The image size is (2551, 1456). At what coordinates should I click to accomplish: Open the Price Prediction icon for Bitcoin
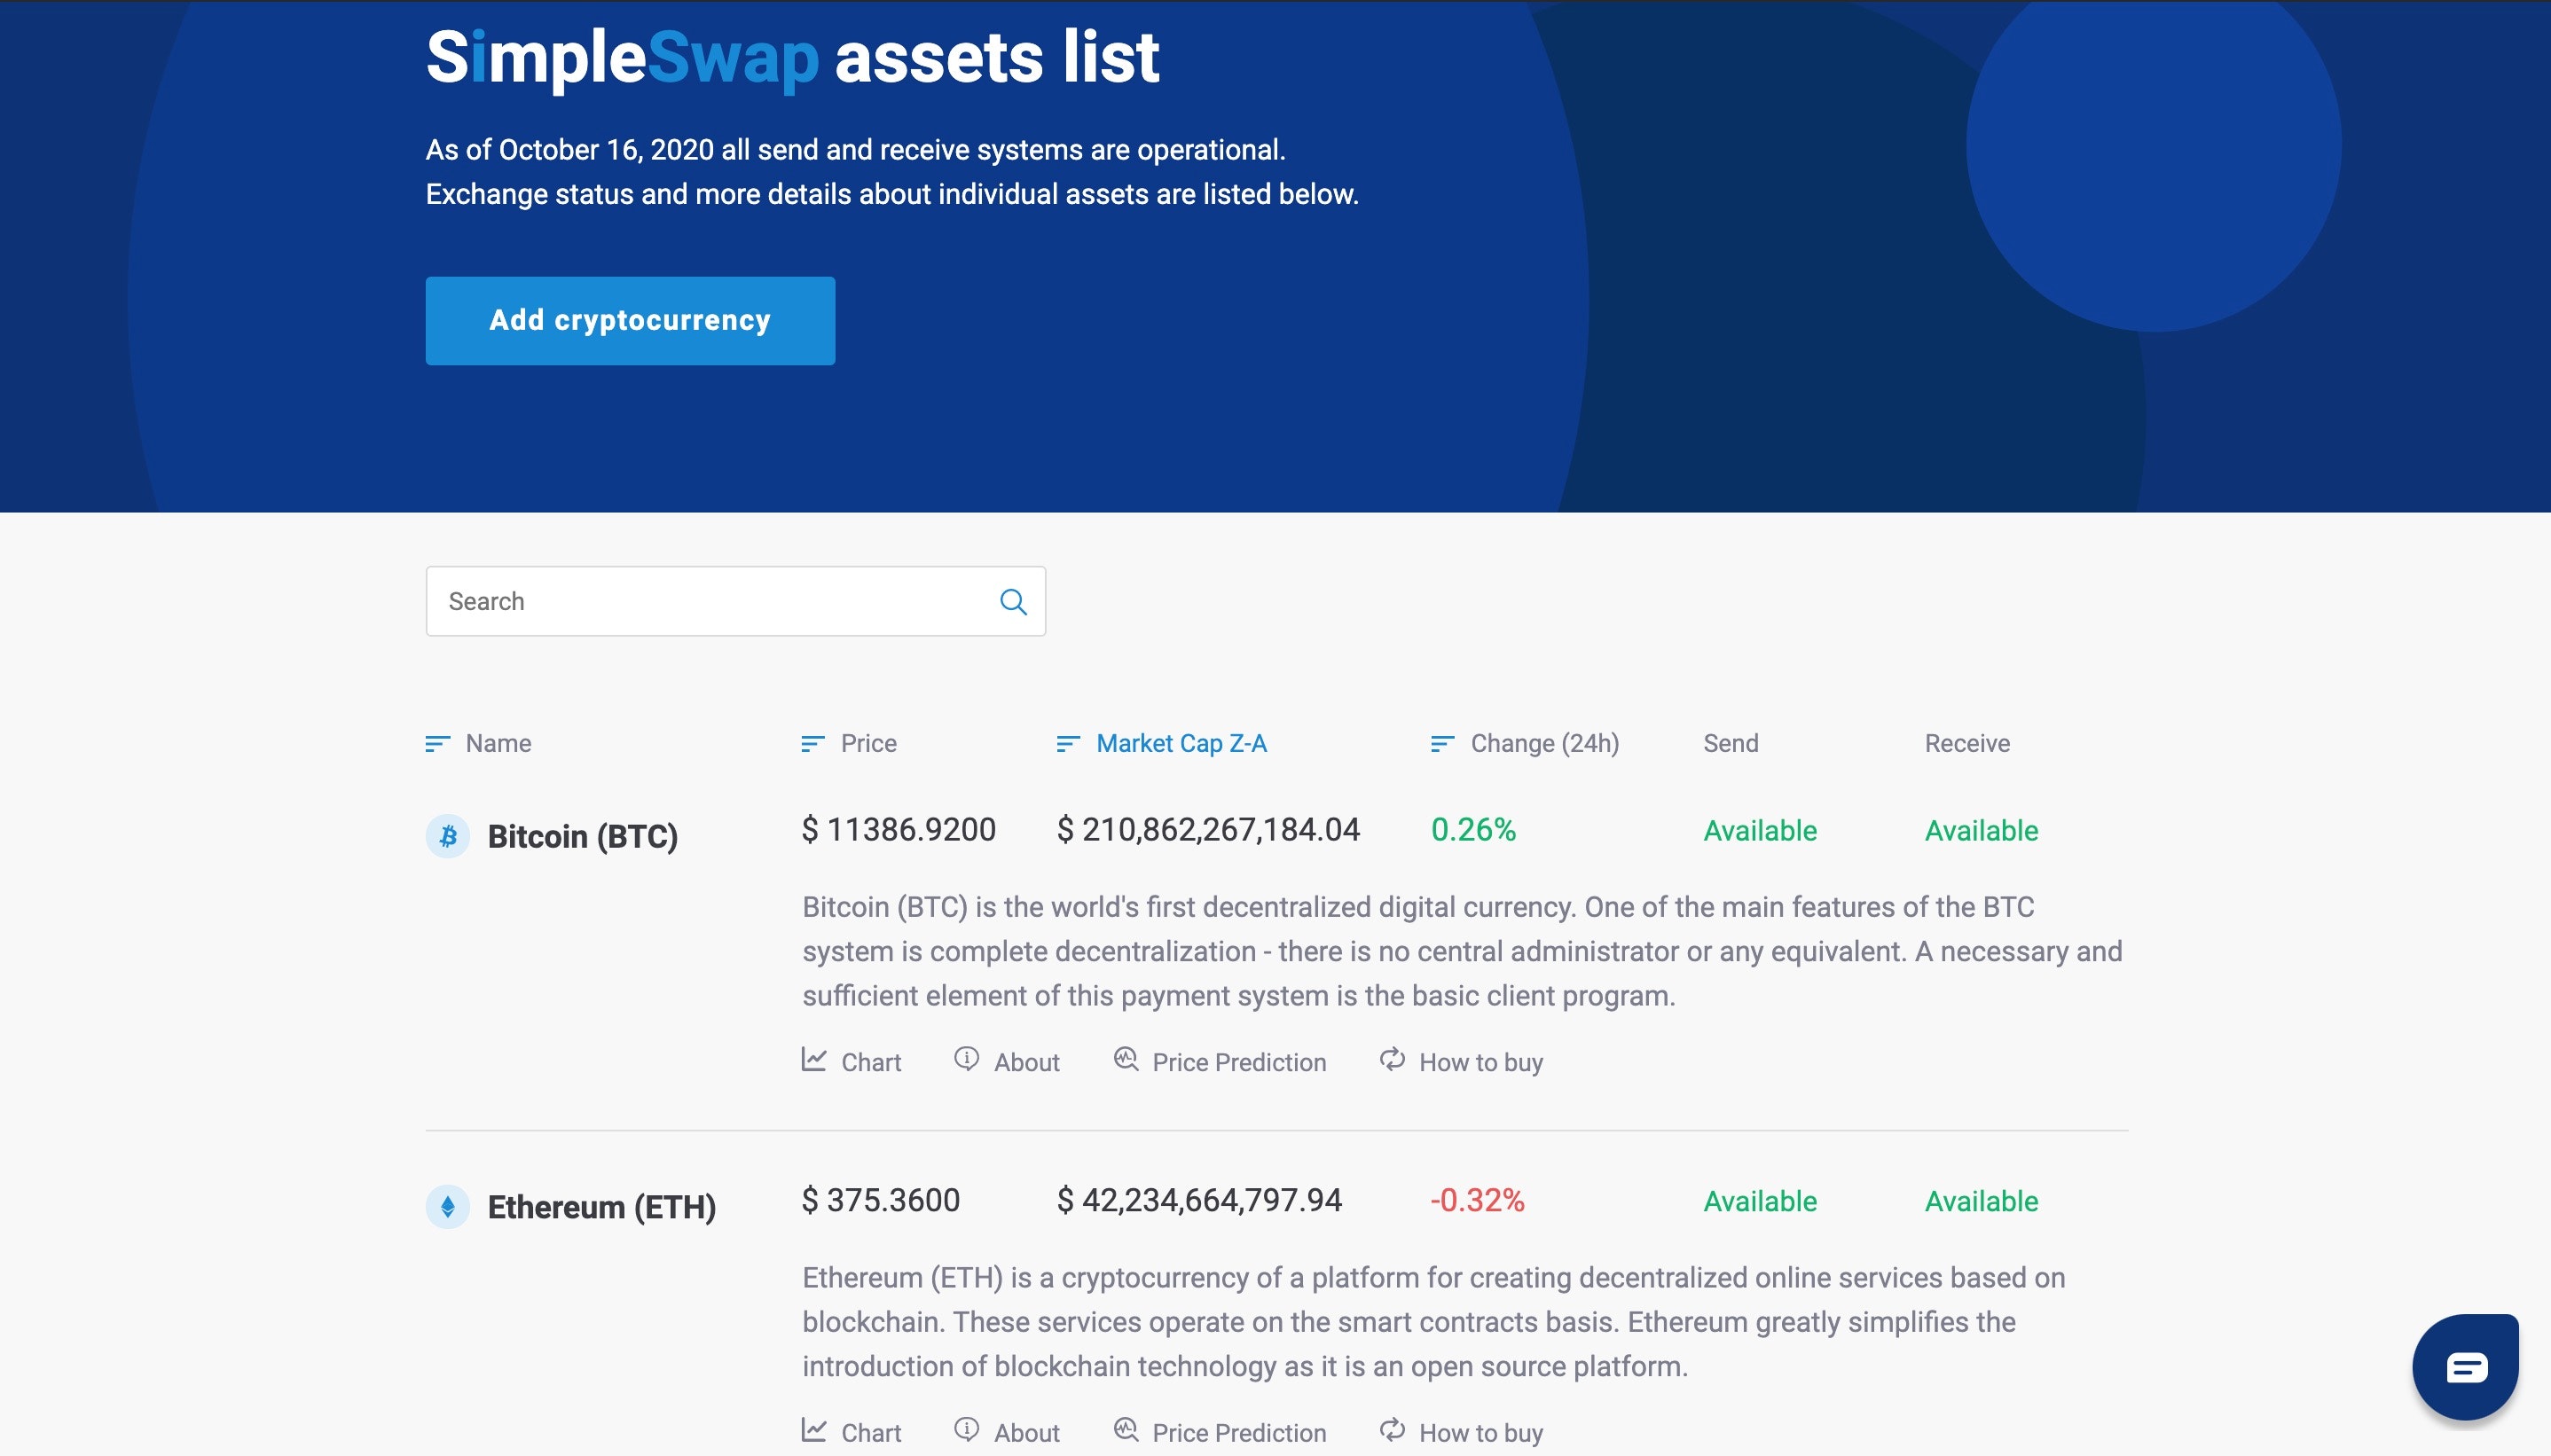click(1127, 1060)
